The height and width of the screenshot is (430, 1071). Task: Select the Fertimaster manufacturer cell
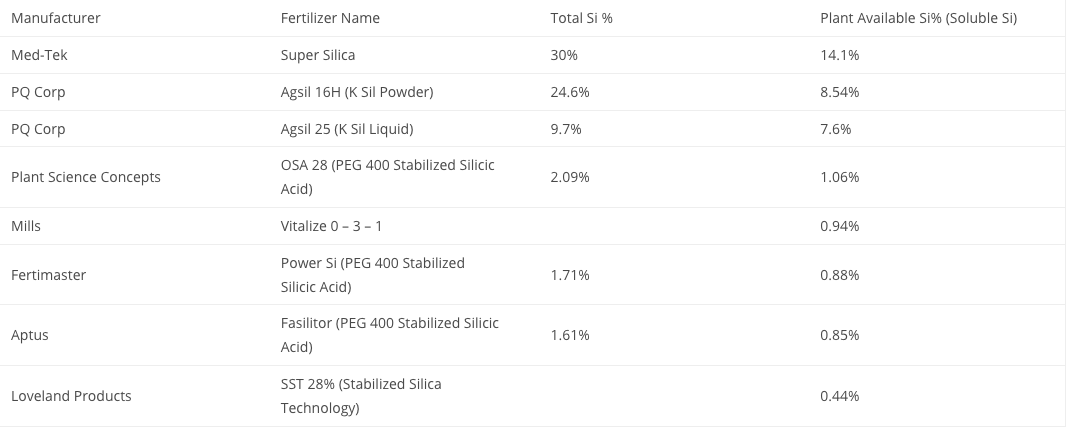48,275
